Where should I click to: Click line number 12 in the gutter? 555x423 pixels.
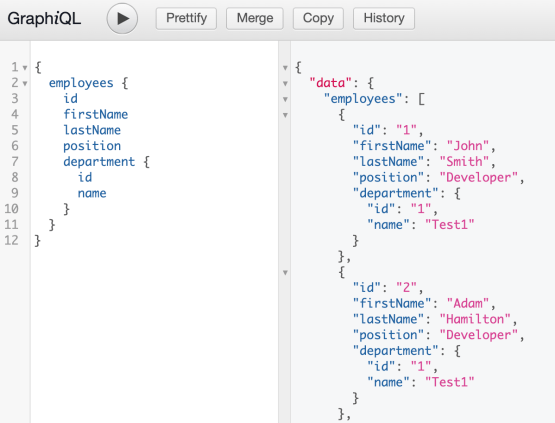pyautogui.click(x=11, y=240)
